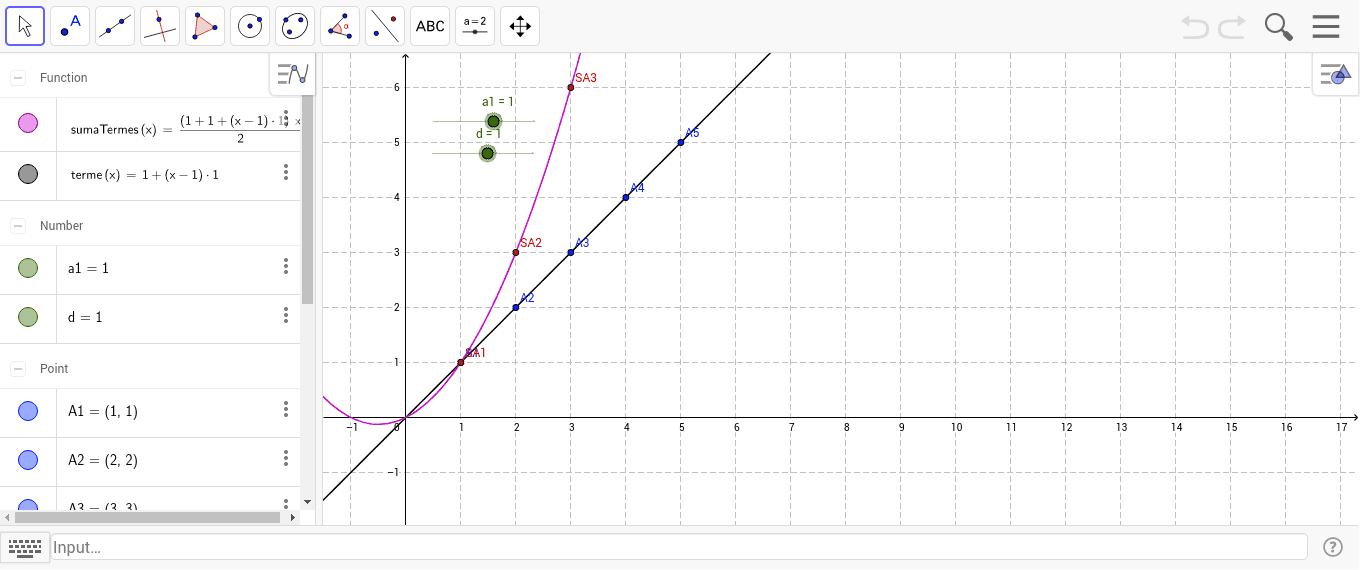Collapse the Function group
The height and width of the screenshot is (570, 1360).
click(x=18, y=78)
